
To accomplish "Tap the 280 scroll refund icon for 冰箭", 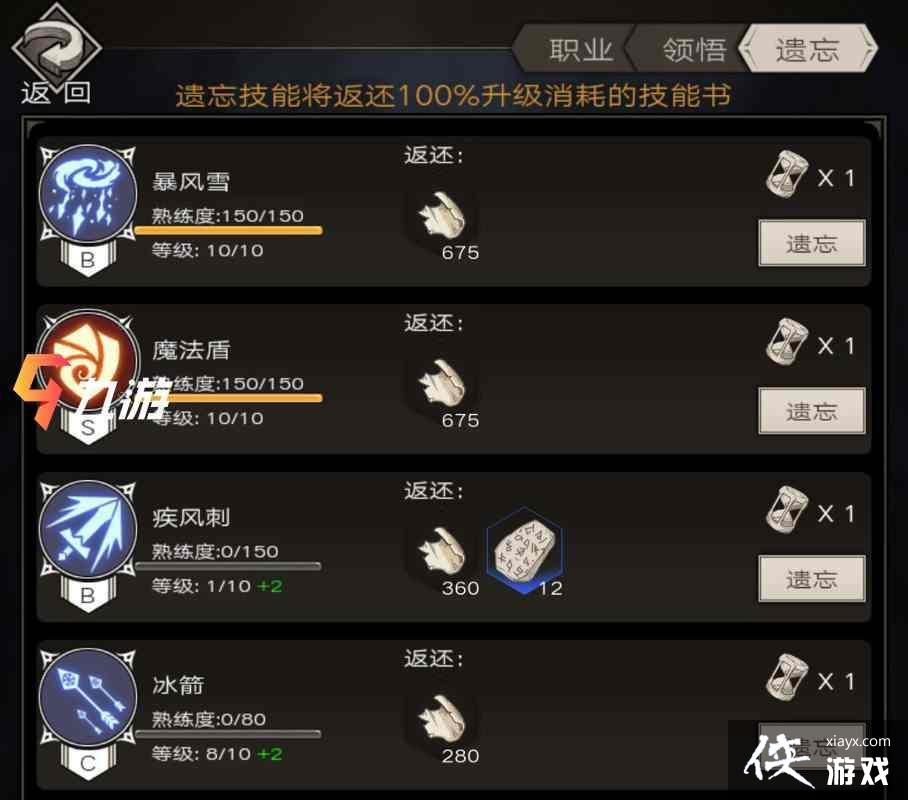I will click(x=442, y=718).
